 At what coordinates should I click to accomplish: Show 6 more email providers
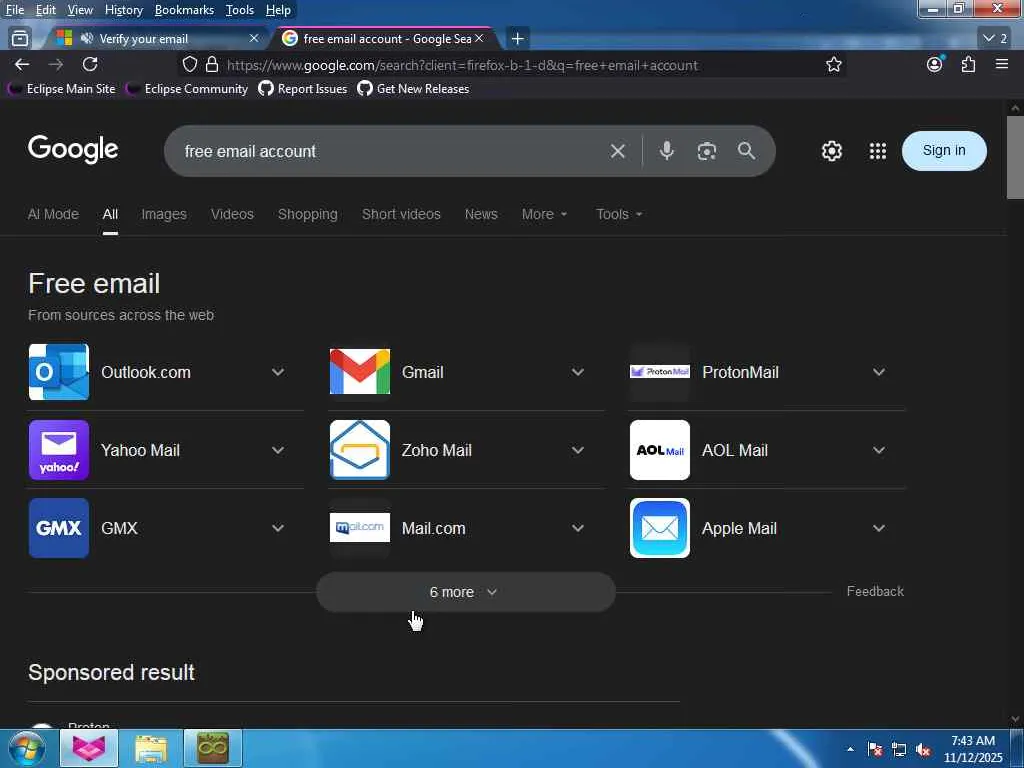coord(466,592)
